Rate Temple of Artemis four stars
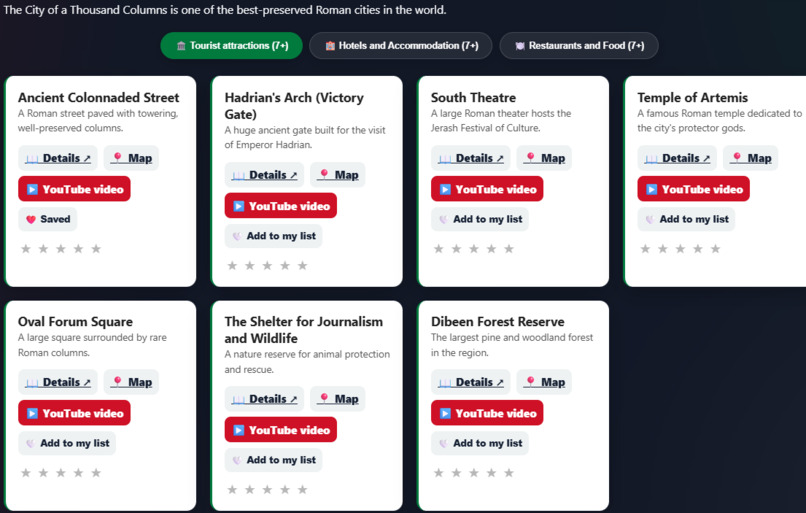806x513 pixels. 698,249
